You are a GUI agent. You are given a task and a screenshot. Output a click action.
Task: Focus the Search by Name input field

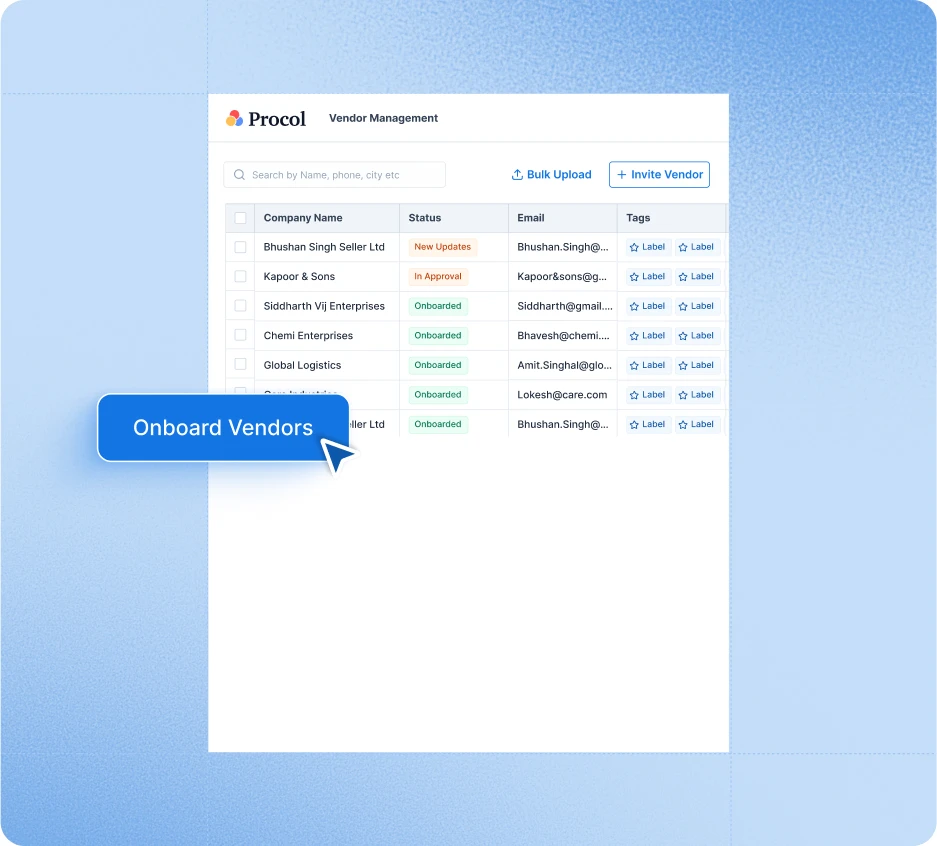pos(340,175)
